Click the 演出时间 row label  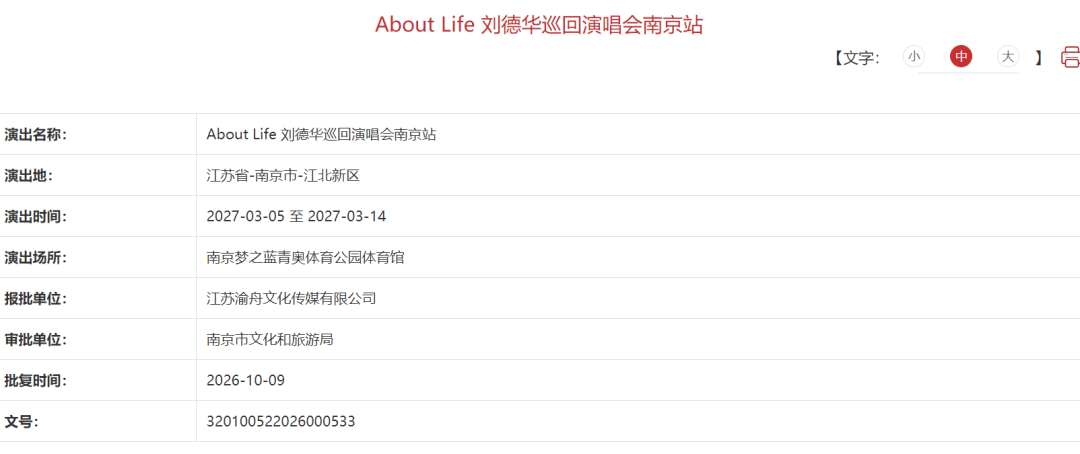[36, 216]
